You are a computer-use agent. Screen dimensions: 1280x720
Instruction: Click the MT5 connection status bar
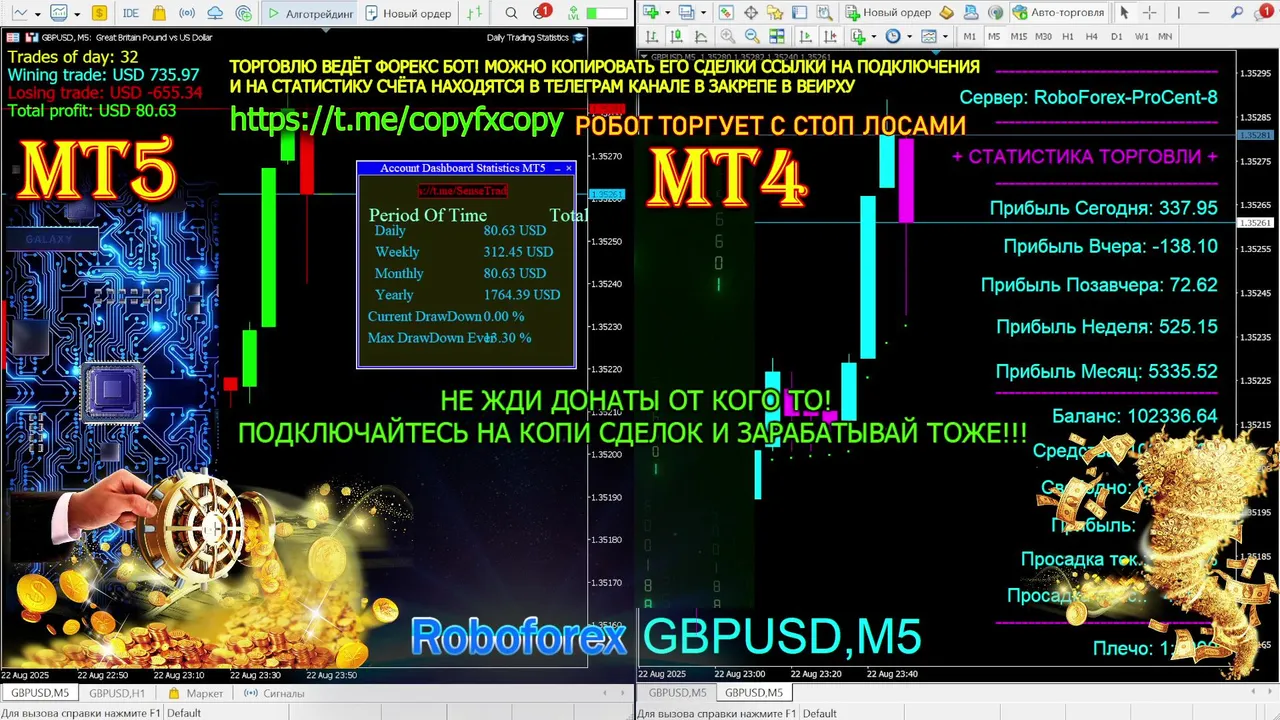pyautogui.click(x=606, y=13)
